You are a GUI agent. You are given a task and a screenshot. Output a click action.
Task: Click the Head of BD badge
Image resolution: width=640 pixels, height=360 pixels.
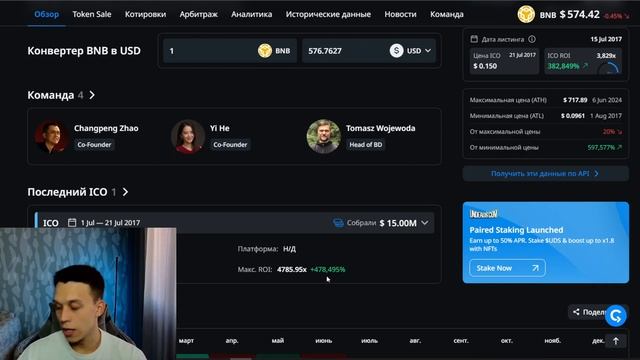[x=365, y=144]
